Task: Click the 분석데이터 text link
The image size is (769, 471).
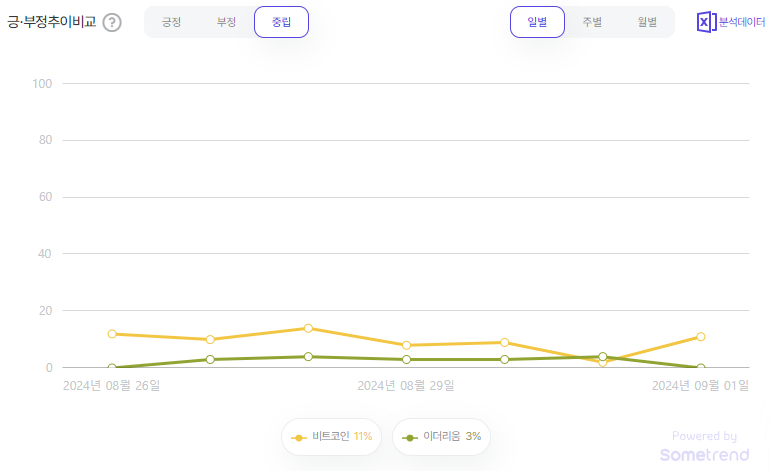Action: click(742, 22)
